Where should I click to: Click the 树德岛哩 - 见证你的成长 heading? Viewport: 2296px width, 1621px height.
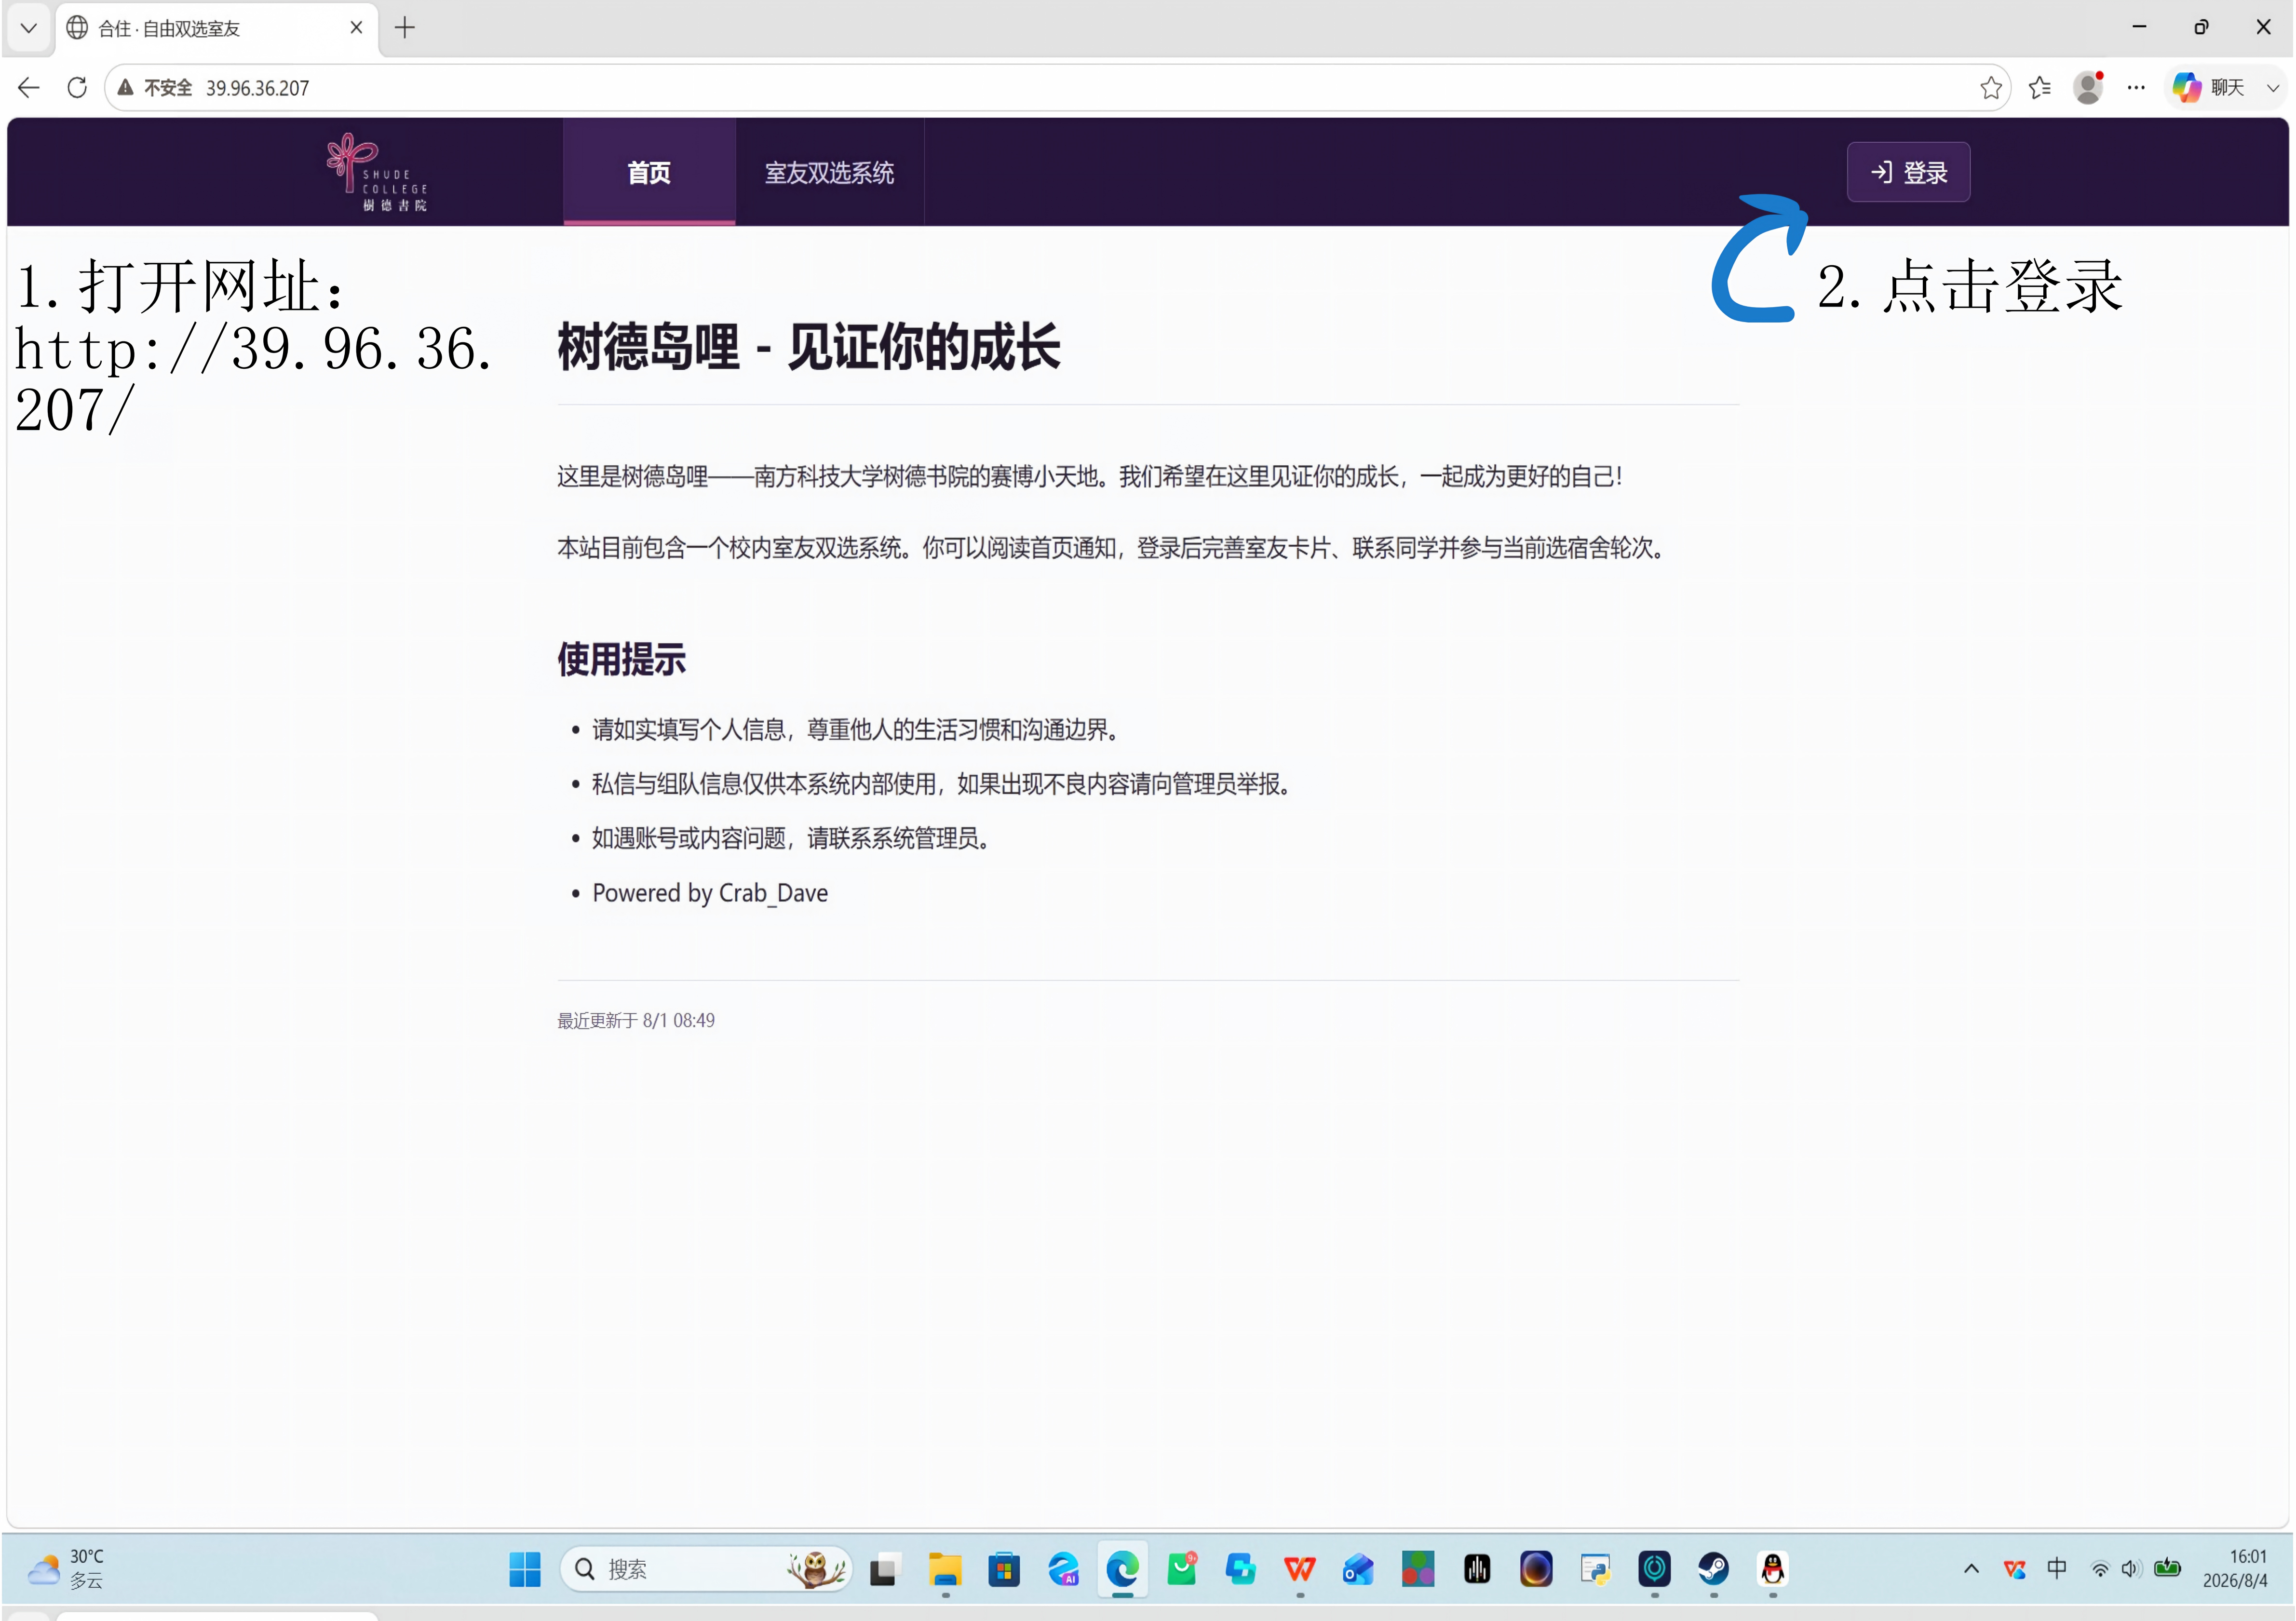tap(808, 347)
